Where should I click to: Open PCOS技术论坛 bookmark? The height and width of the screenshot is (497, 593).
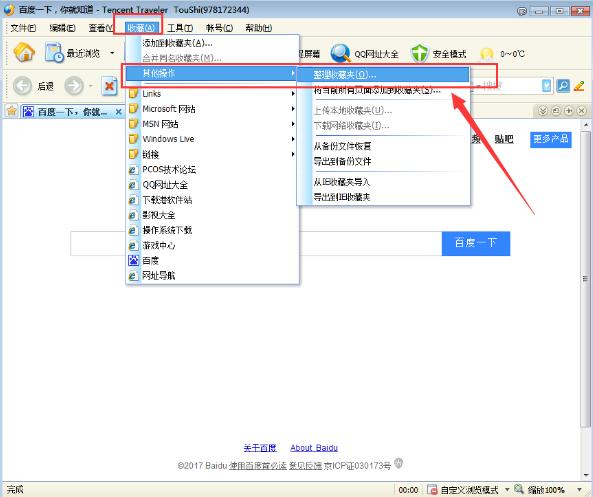pos(212,170)
